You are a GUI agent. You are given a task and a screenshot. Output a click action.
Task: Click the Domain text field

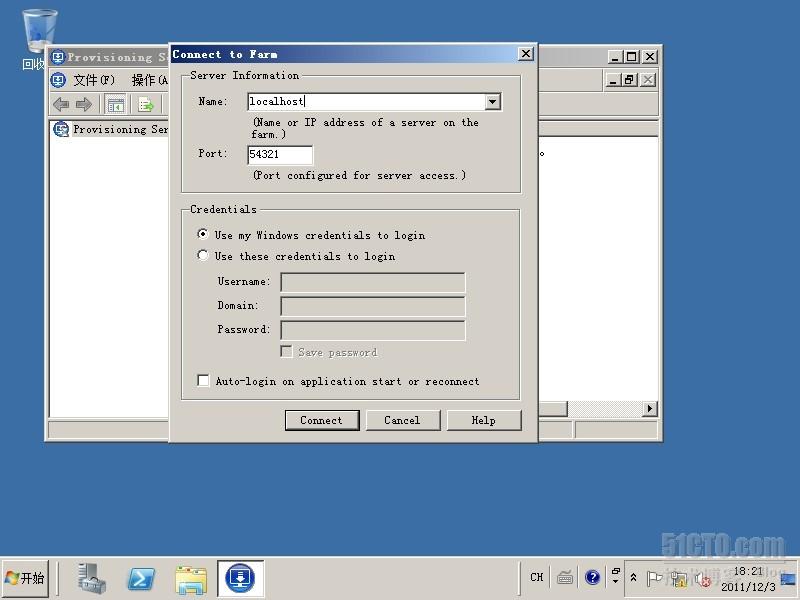pos(373,306)
